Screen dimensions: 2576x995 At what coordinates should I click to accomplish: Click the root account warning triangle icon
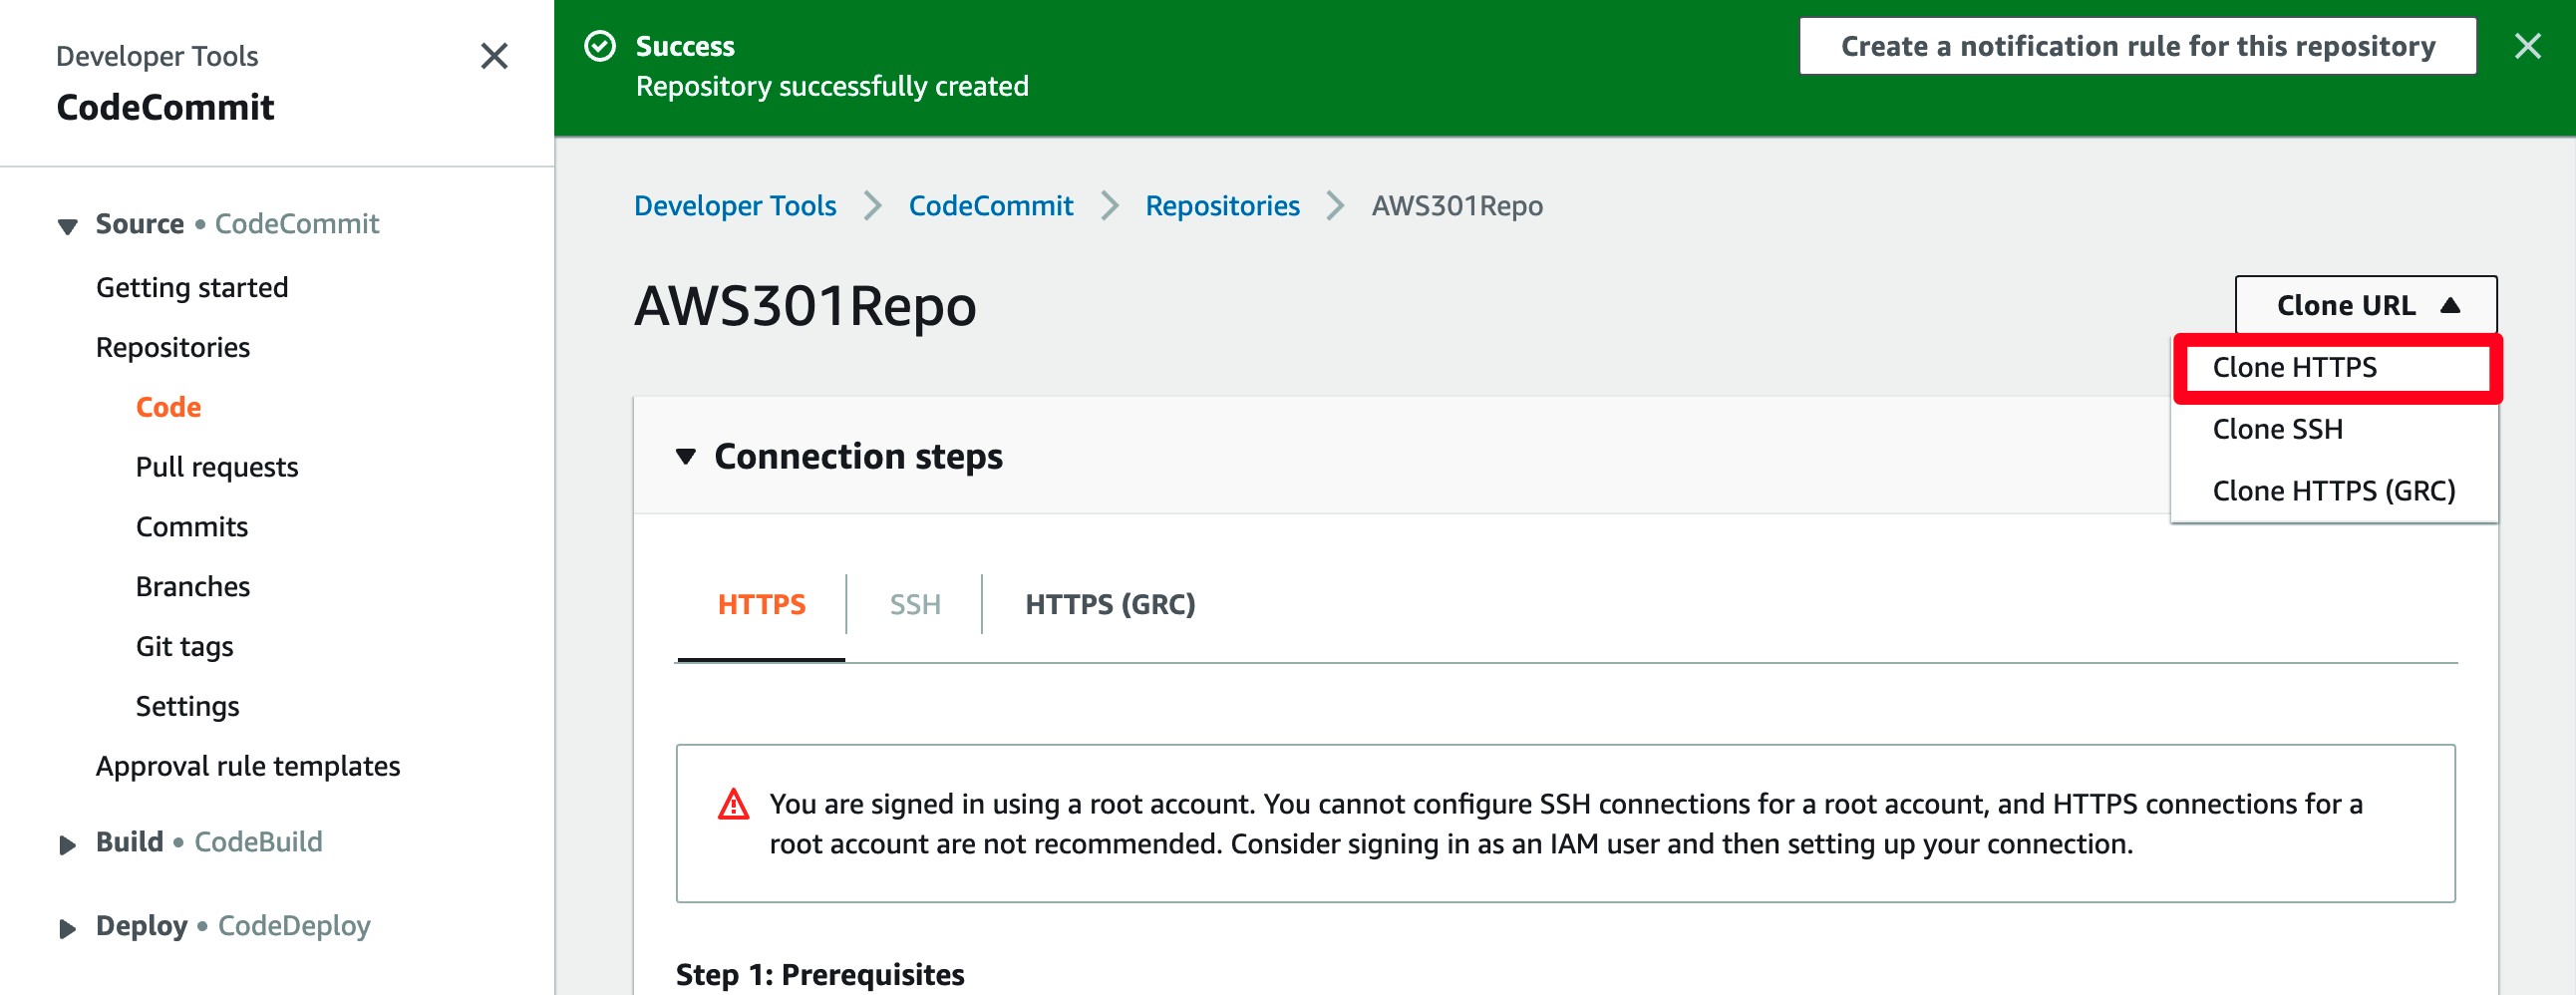coord(733,804)
